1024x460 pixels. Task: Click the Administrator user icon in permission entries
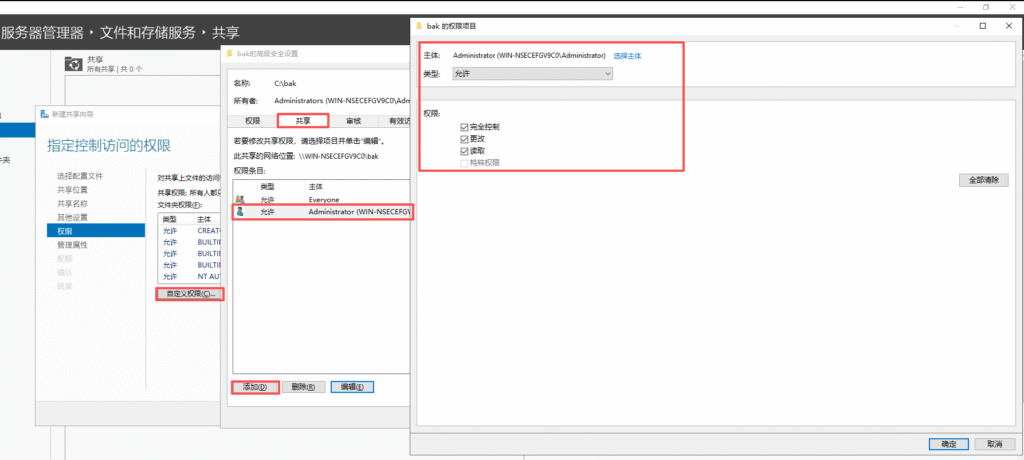coord(239,213)
